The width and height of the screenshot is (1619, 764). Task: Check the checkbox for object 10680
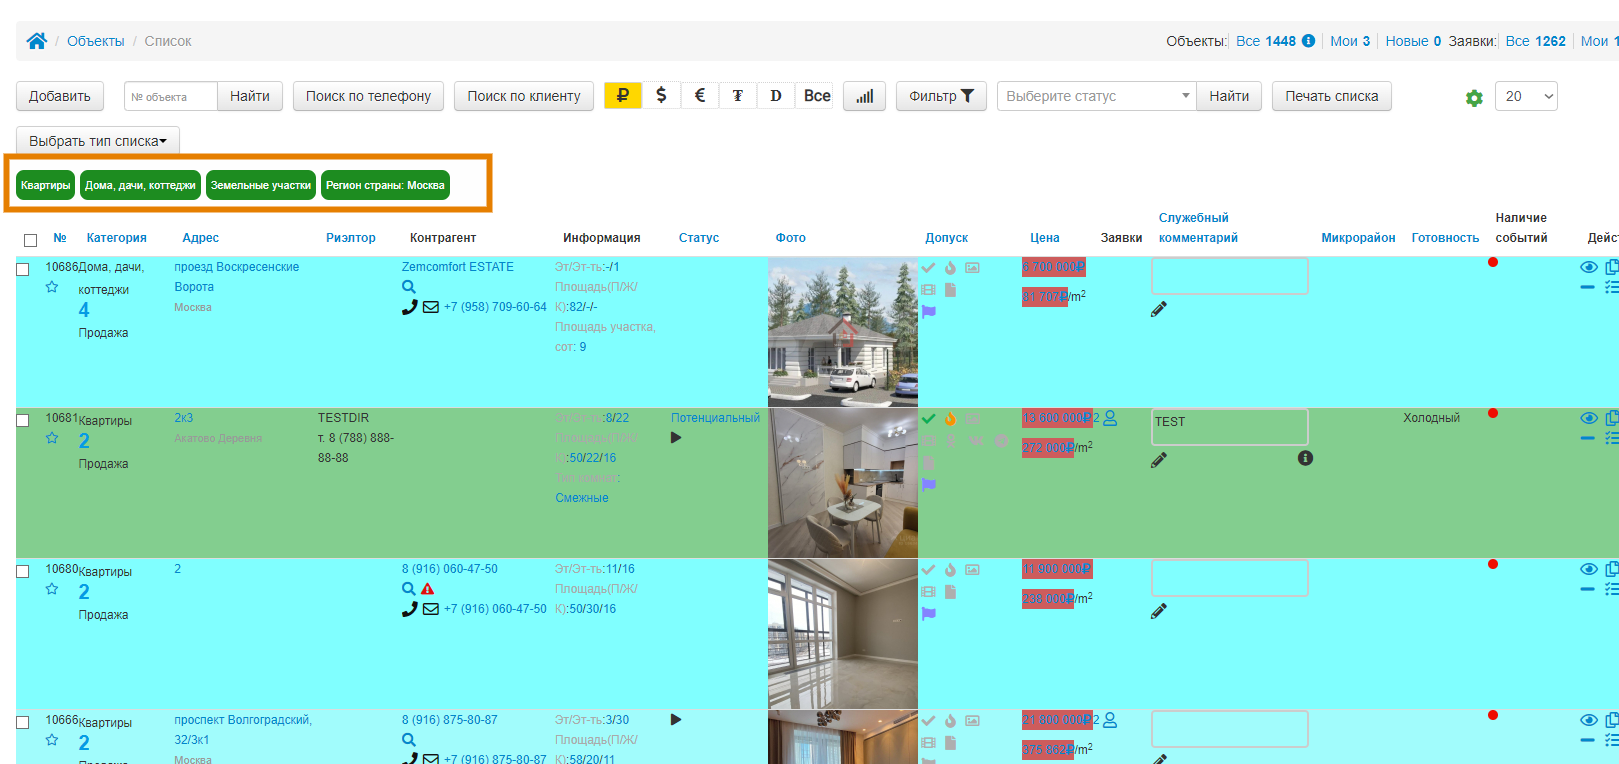tap(23, 571)
